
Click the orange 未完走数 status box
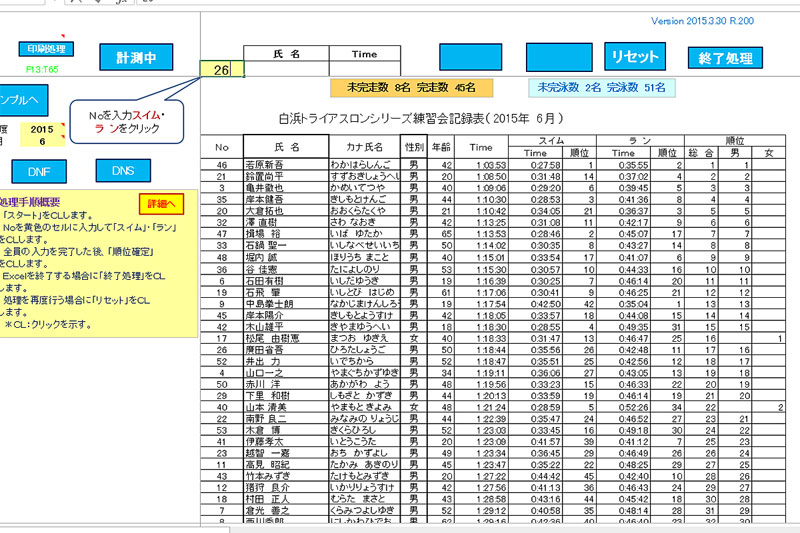click(404, 88)
